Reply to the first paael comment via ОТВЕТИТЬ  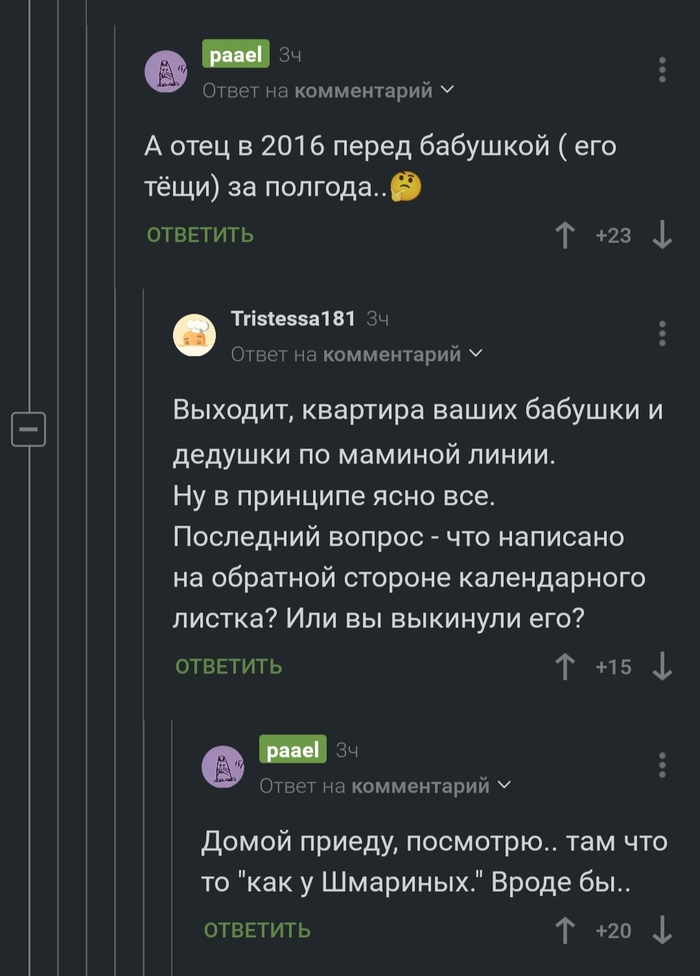200,235
